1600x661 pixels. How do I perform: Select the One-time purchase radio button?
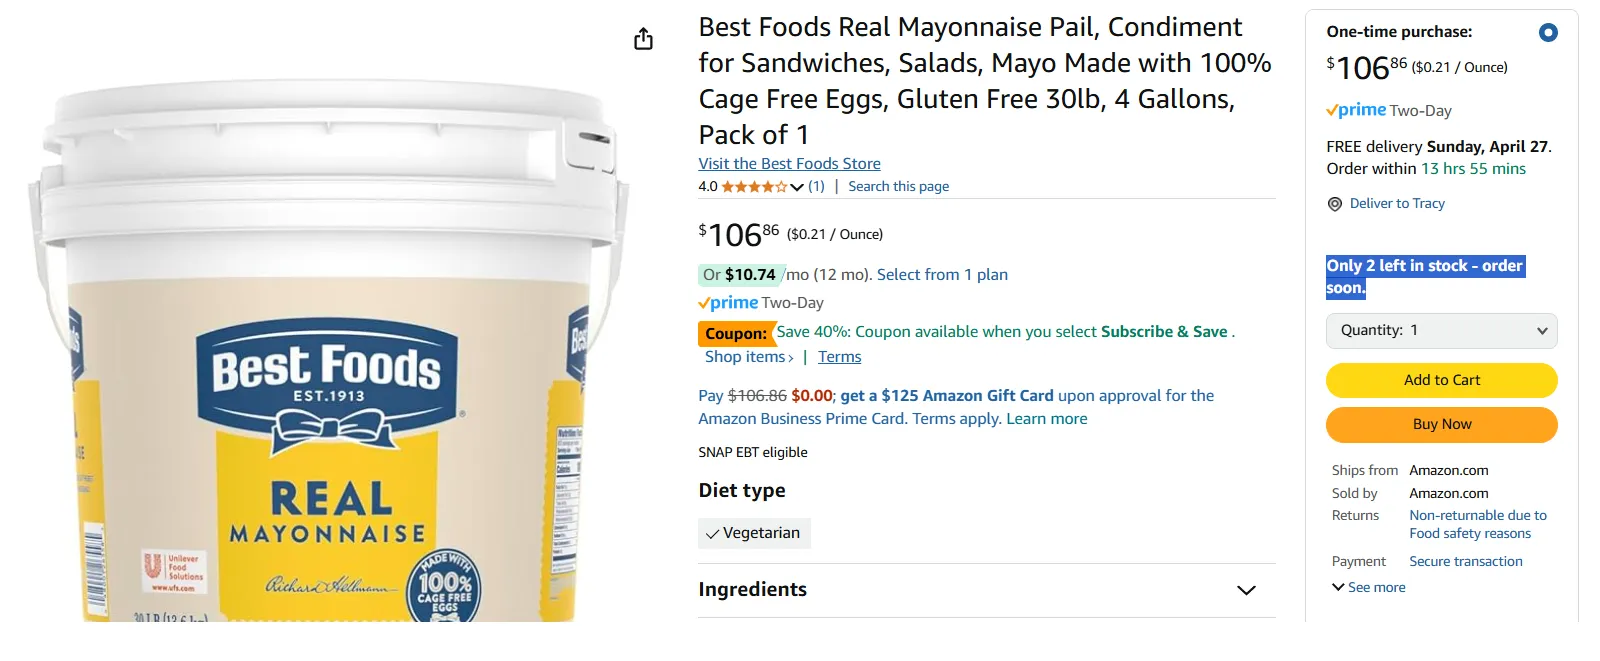tap(1547, 32)
